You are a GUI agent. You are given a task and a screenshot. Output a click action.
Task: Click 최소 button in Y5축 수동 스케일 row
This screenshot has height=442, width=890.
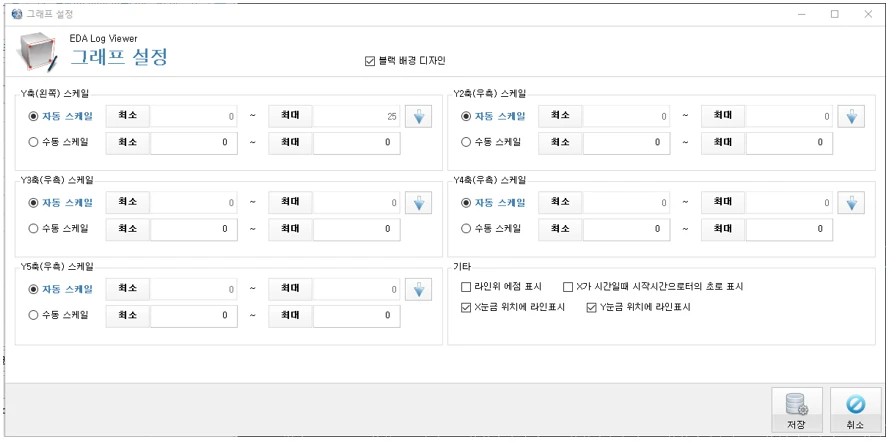click(x=128, y=316)
